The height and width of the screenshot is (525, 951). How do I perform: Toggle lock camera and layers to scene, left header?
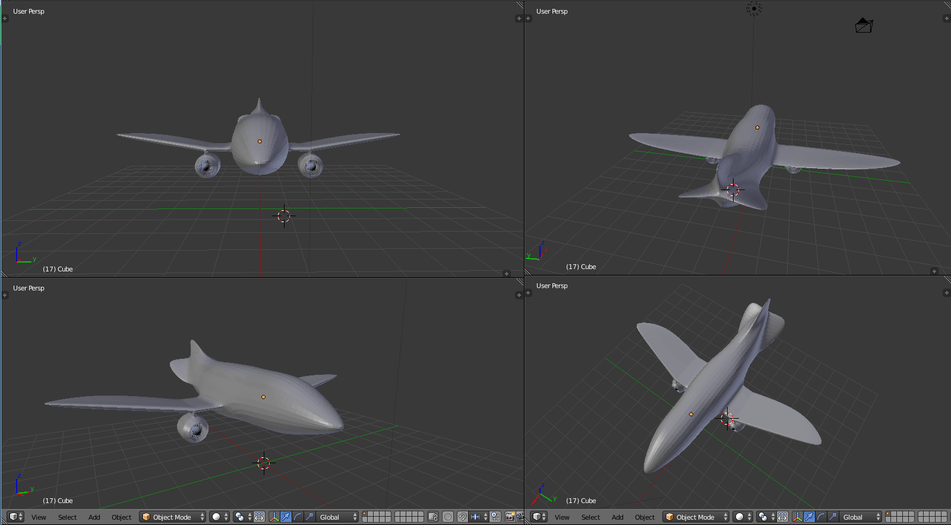point(434,517)
